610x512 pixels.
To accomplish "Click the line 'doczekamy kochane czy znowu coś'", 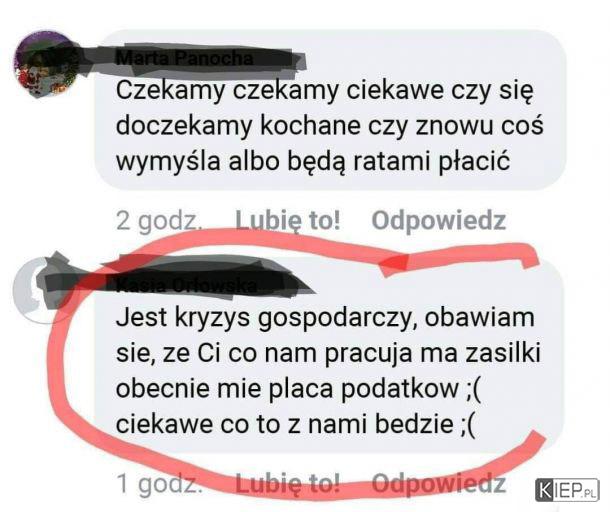I will [x=330, y=126].
